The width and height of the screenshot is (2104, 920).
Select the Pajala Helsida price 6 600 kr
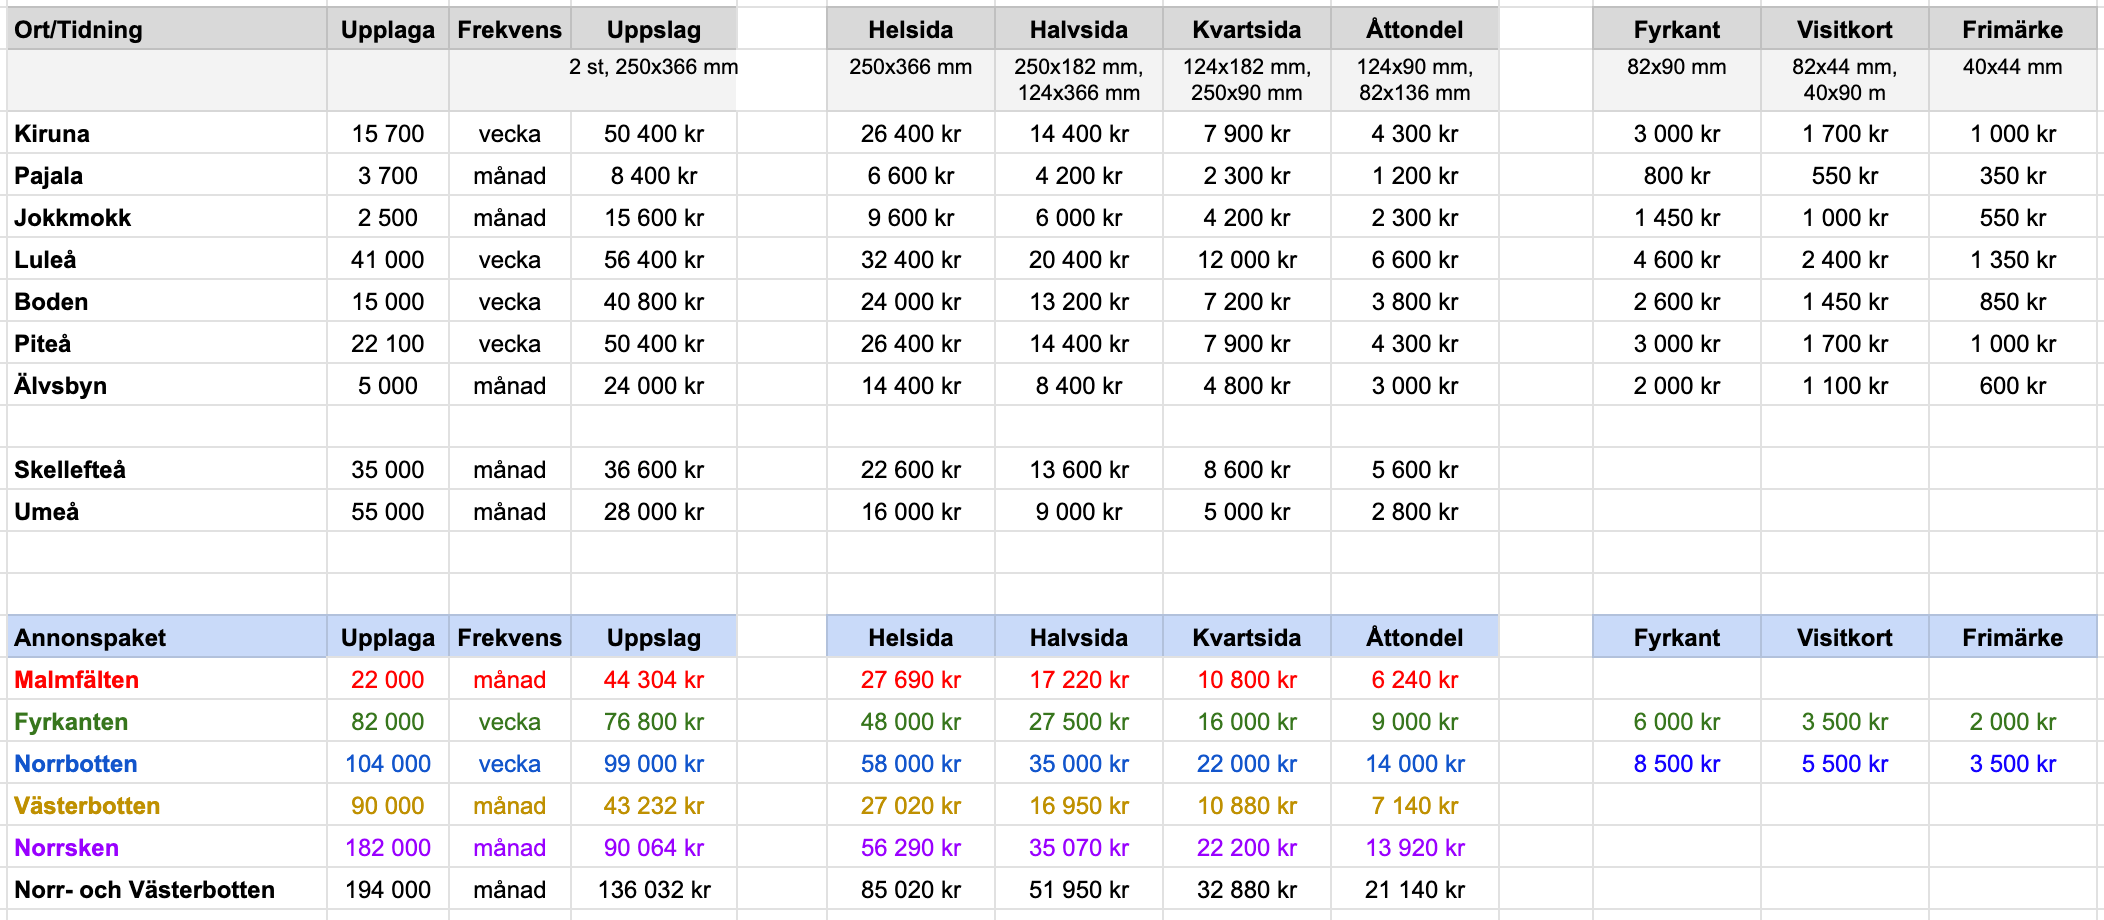click(x=910, y=176)
